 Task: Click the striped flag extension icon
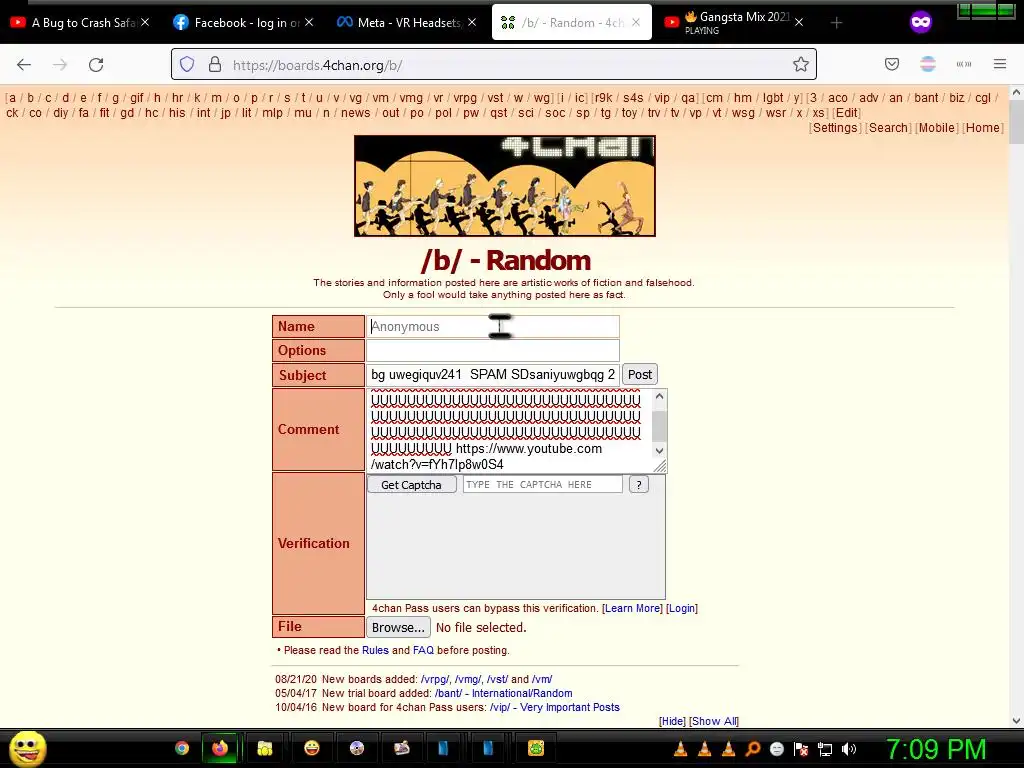pyautogui.click(x=928, y=64)
